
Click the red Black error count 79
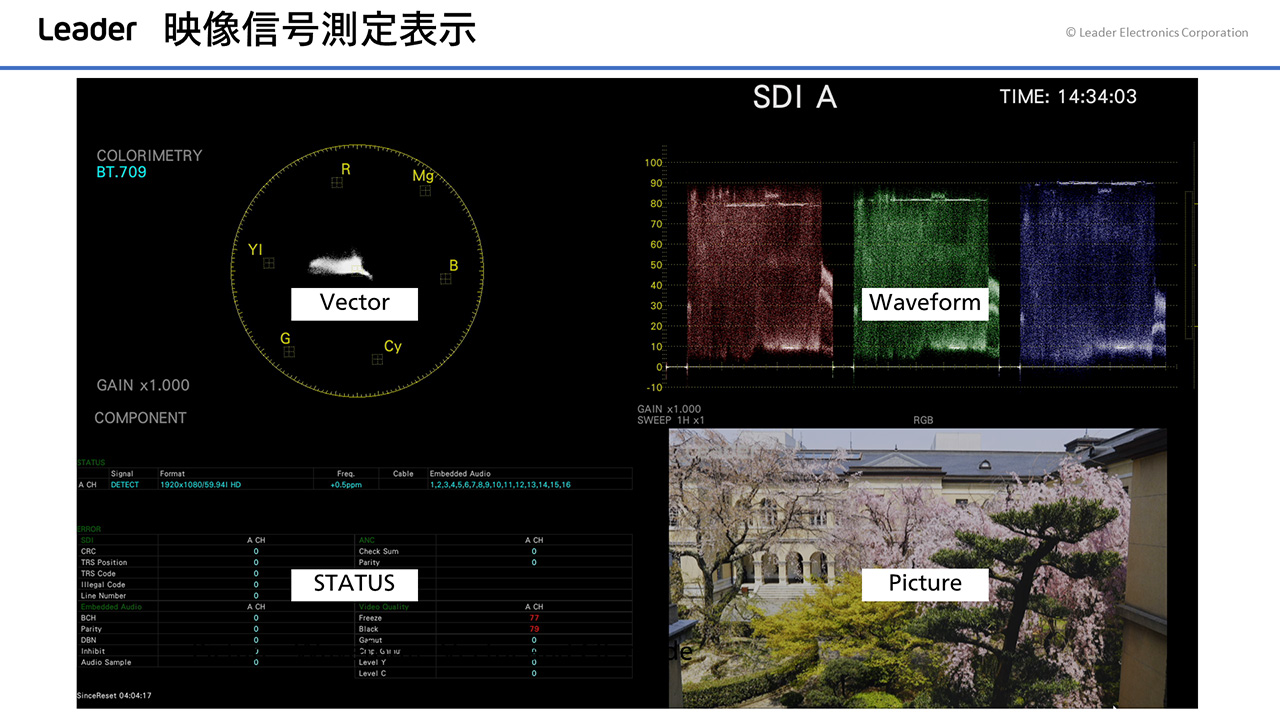coord(534,629)
